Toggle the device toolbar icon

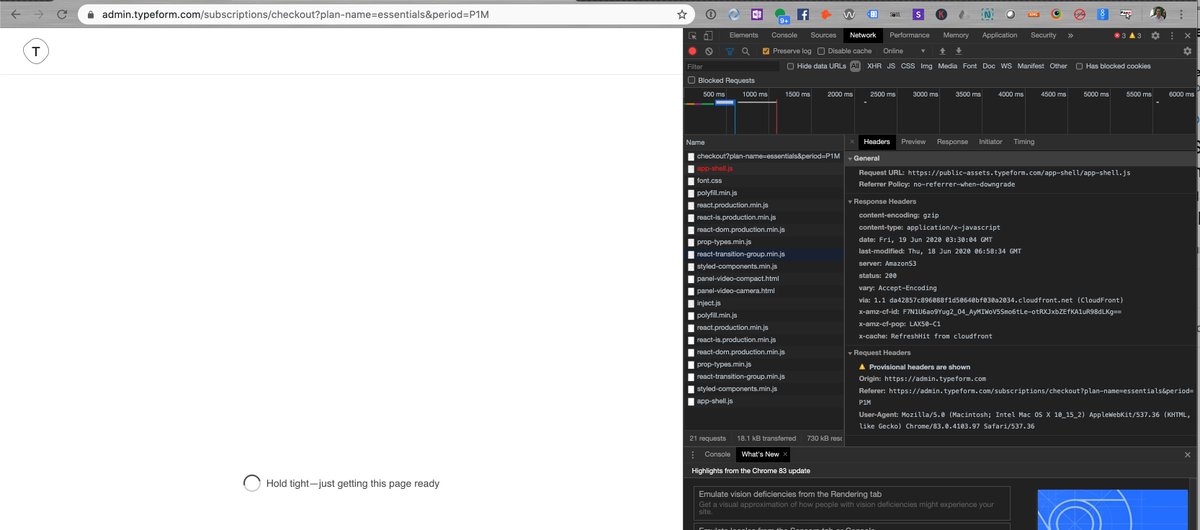(709, 35)
